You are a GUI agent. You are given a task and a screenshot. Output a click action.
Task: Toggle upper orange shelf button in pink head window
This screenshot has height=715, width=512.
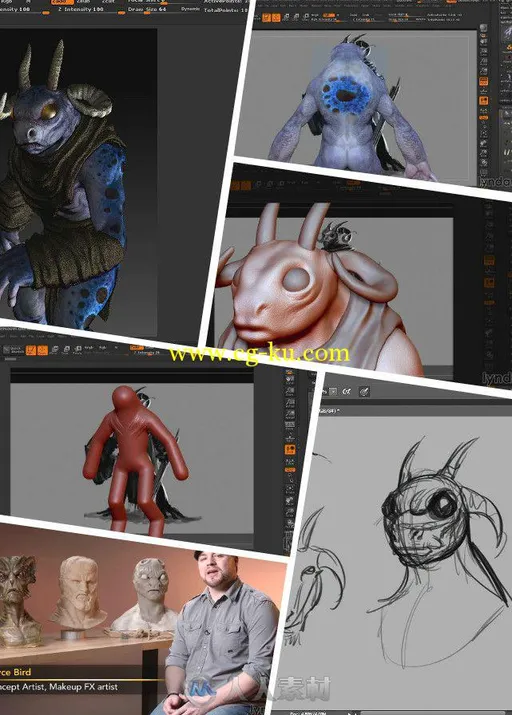pyautogui.click(x=489, y=260)
